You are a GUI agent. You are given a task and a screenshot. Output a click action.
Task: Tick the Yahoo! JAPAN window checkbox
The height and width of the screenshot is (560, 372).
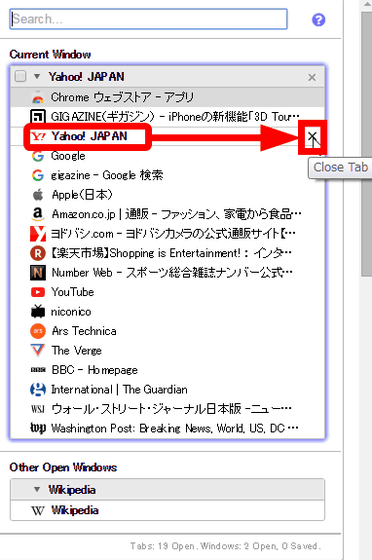20,76
